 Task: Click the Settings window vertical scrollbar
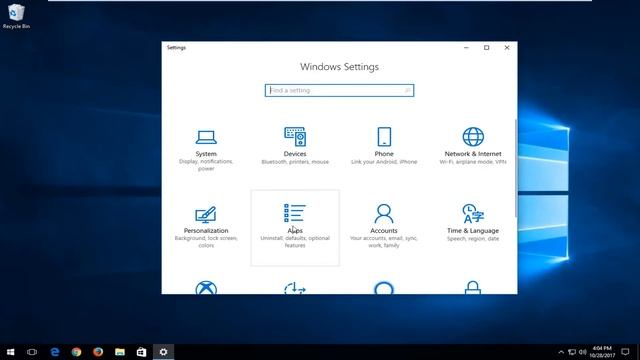click(516, 168)
